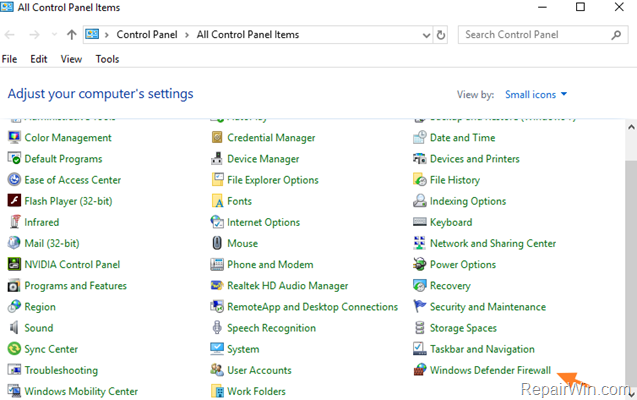Open the Sync Center icon
The height and width of the screenshot is (400, 637).
pyautogui.click(x=14, y=349)
